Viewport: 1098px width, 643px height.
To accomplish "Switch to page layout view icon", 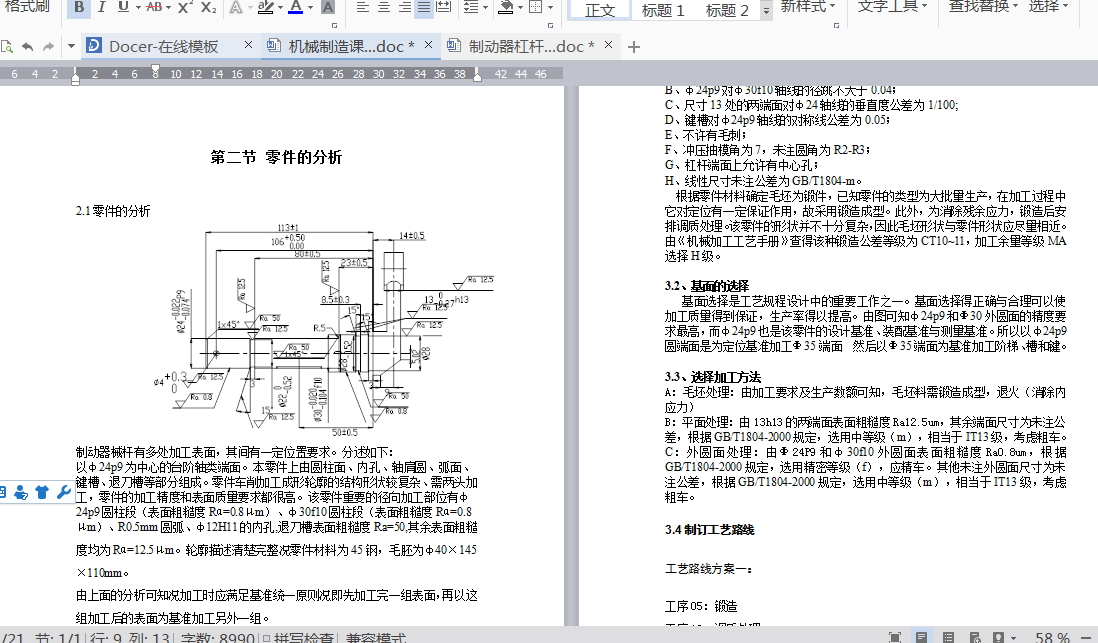I will (922, 637).
